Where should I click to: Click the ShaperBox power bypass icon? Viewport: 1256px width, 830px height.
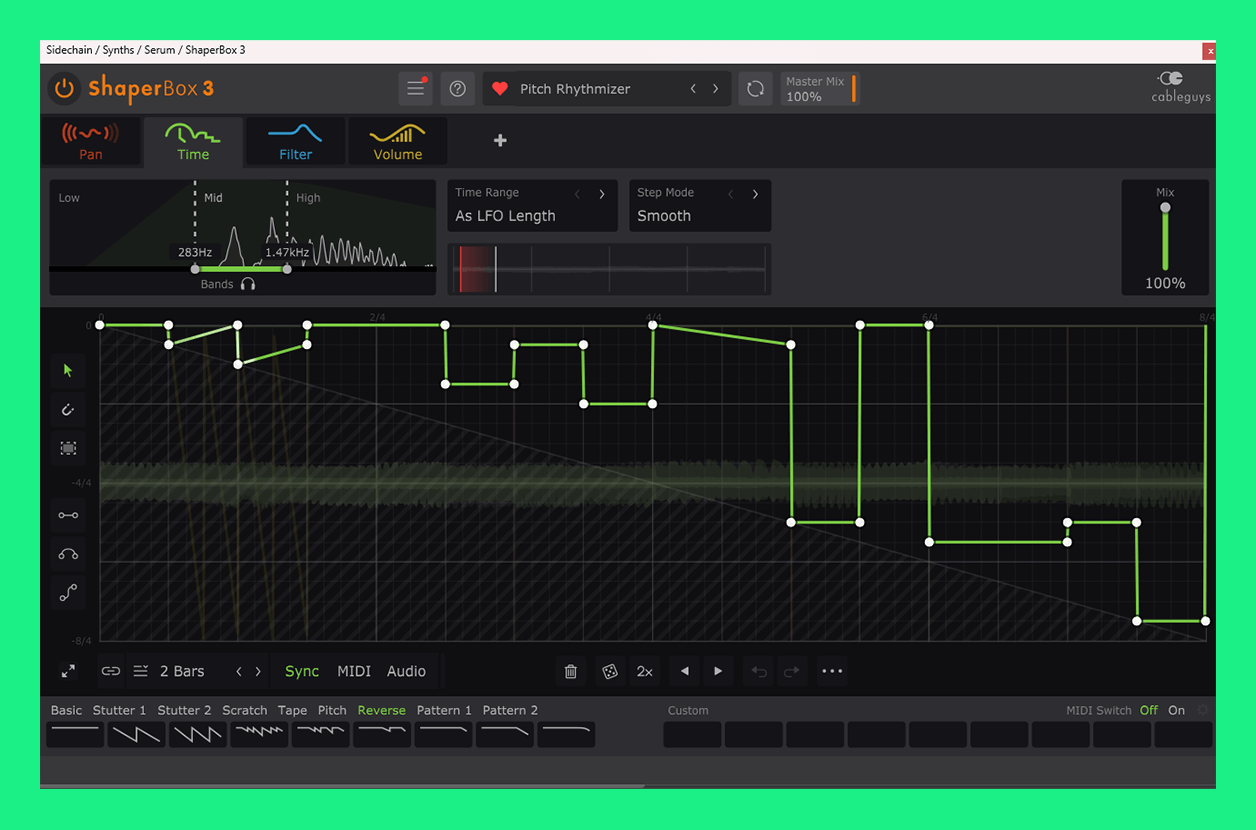[64, 89]
